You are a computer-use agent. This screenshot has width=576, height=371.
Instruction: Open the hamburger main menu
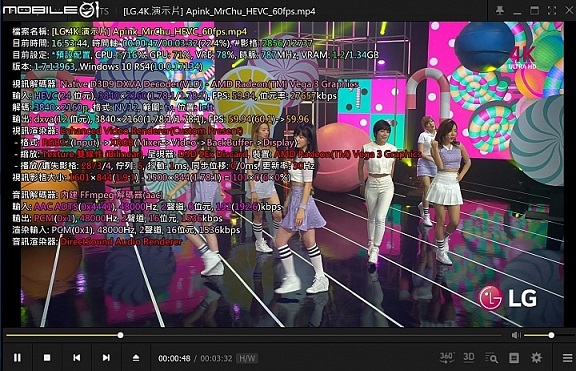(x=567, y=357)
